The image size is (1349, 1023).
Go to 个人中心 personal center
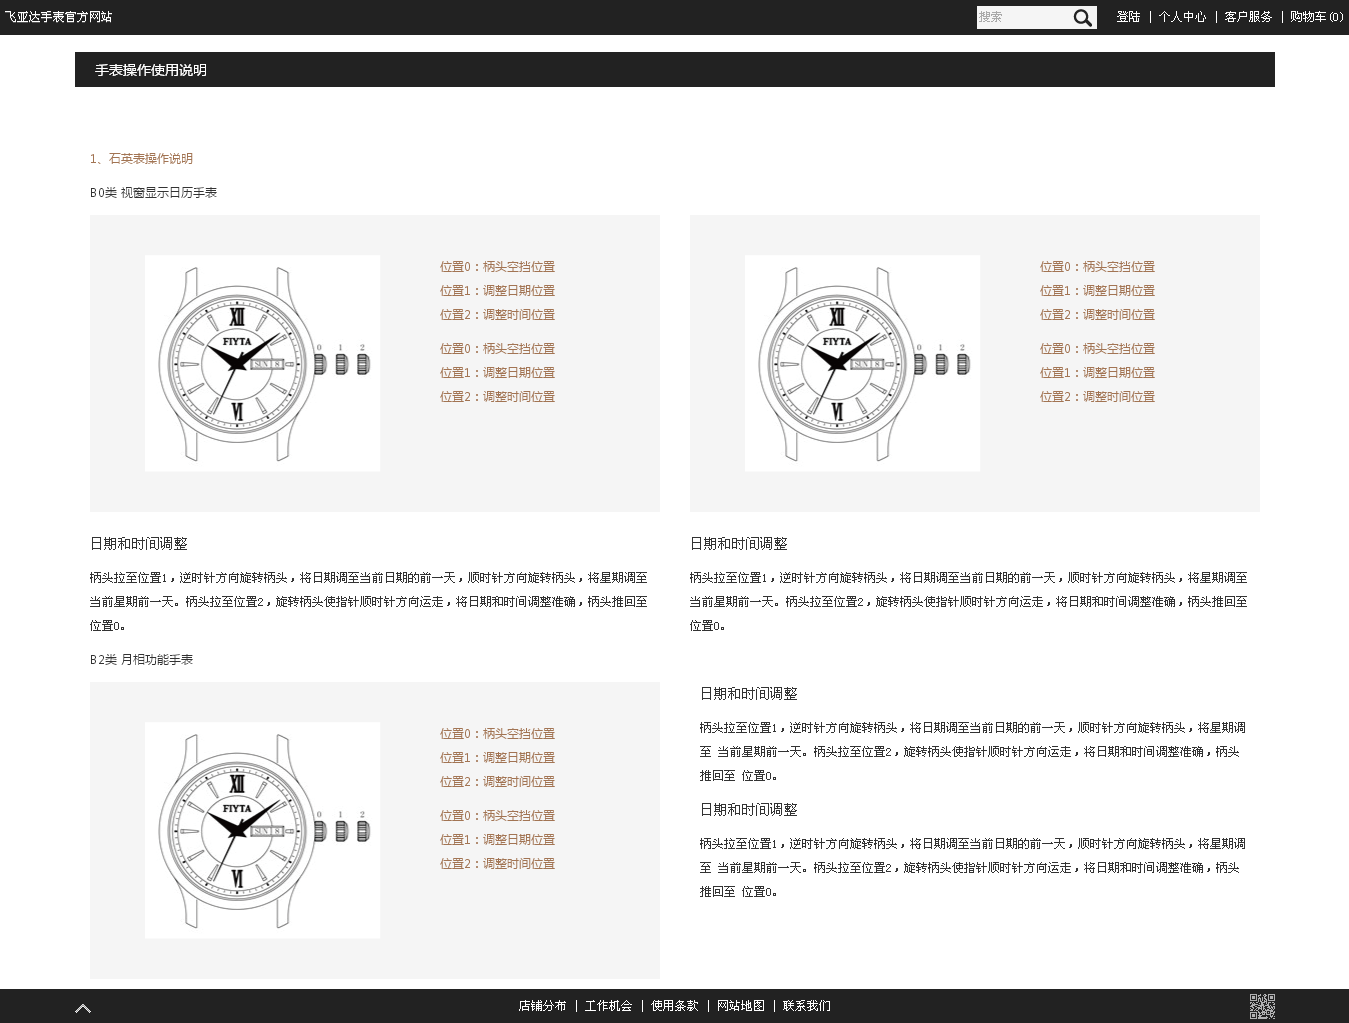coord(1182,17)
